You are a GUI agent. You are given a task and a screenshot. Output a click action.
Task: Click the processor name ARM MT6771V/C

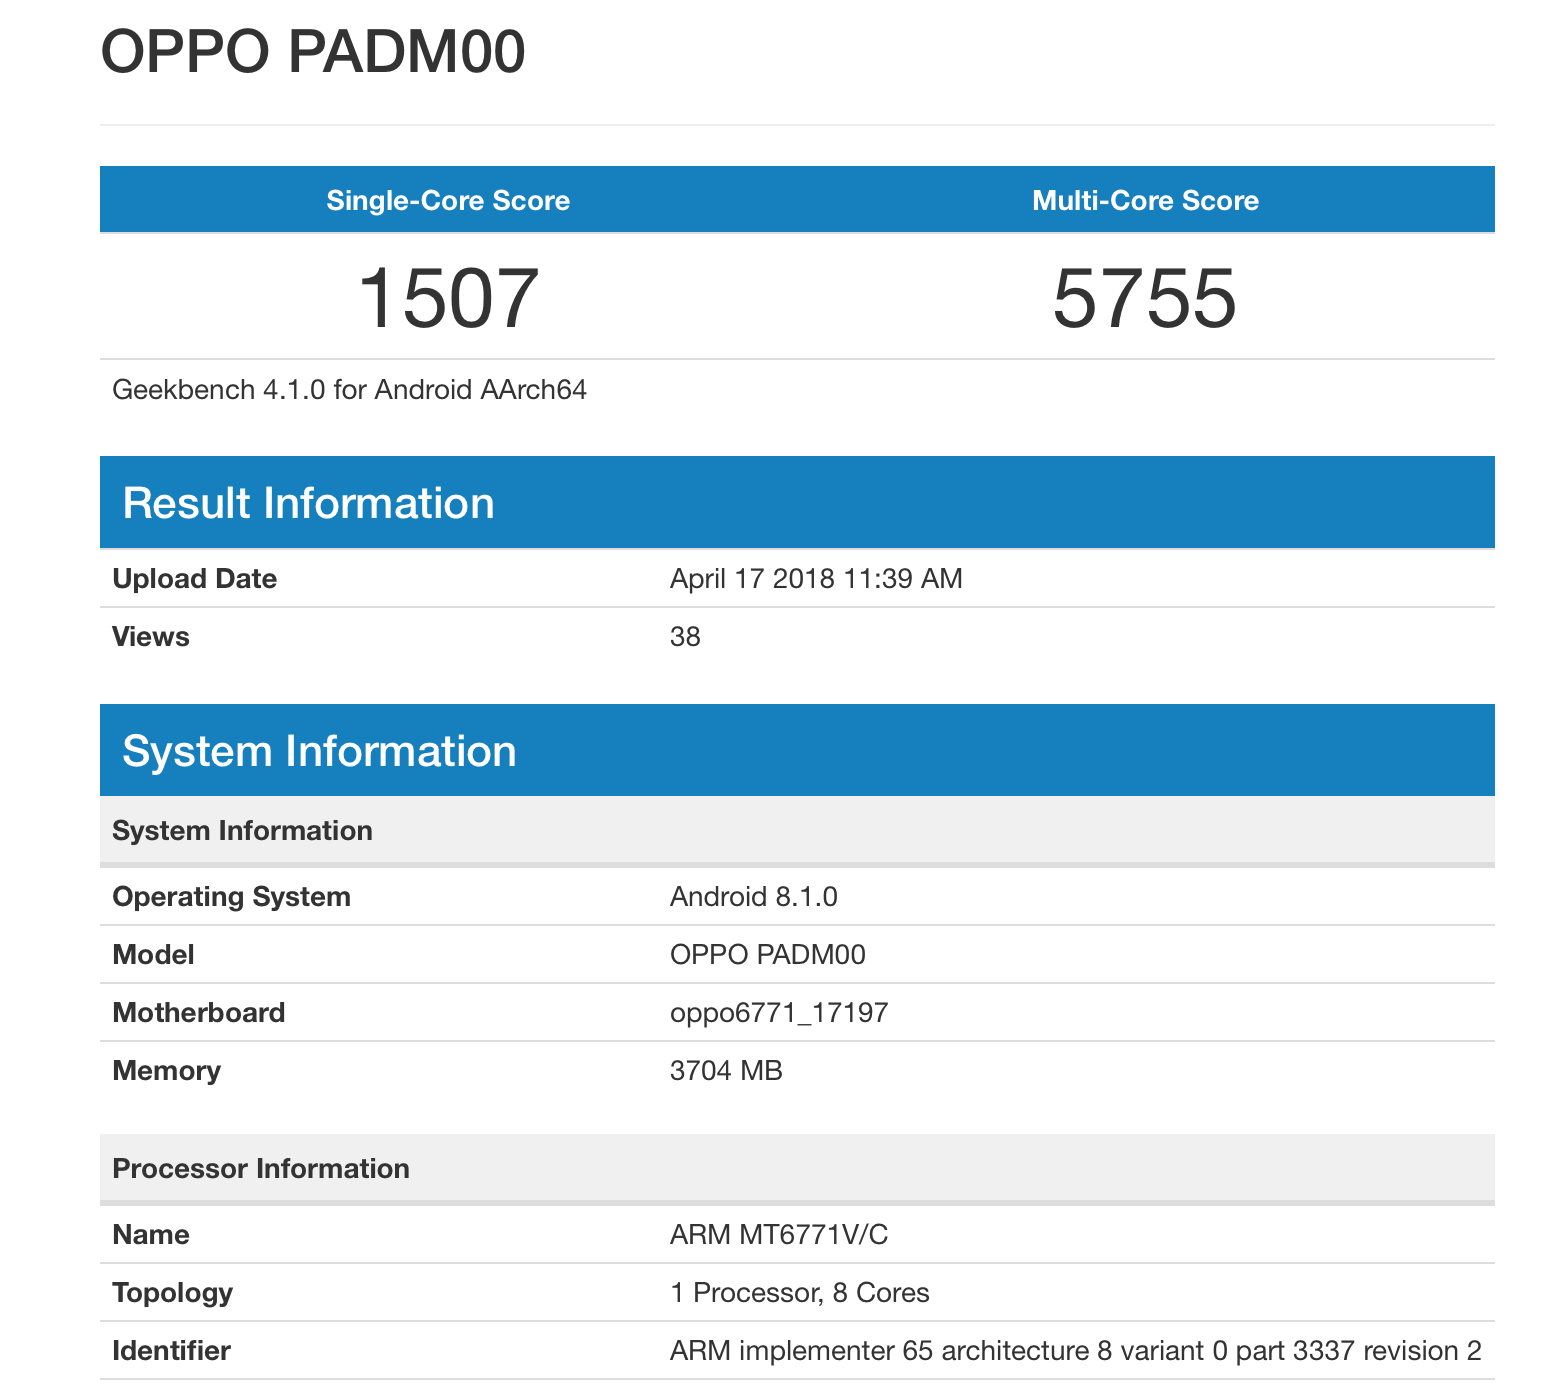tap(779, 1235)
